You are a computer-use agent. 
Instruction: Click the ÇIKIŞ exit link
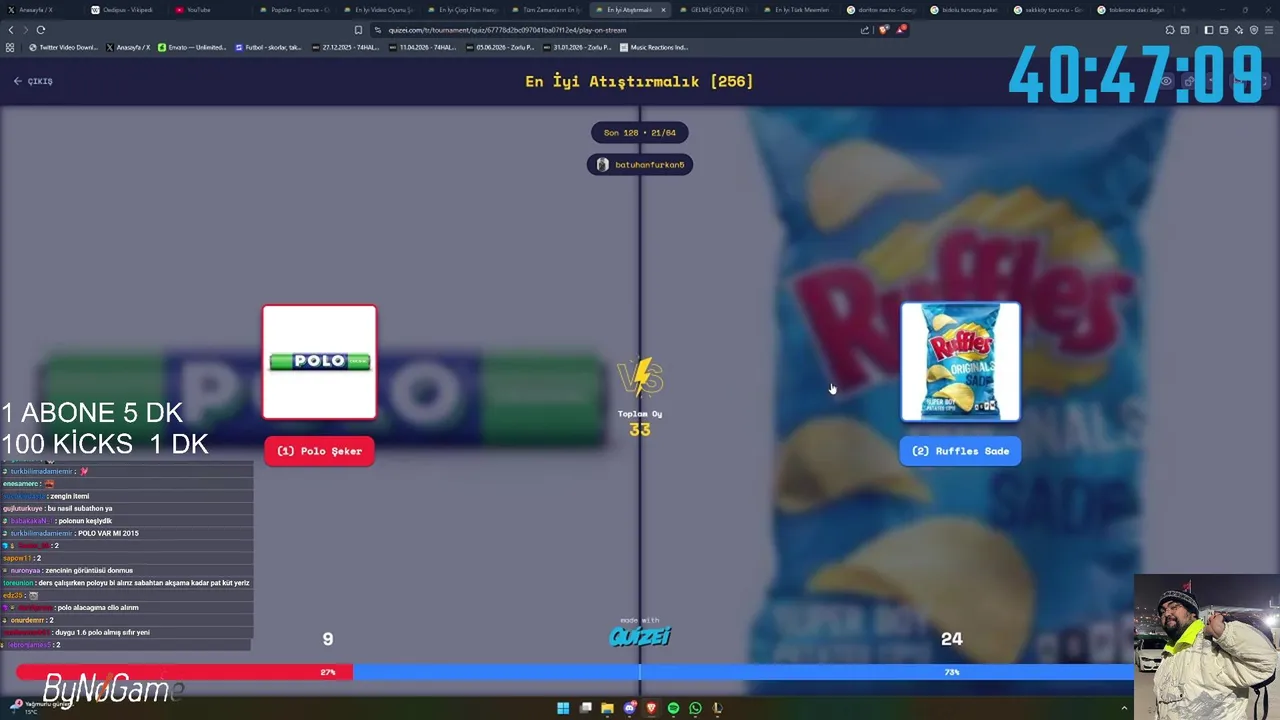33,81
